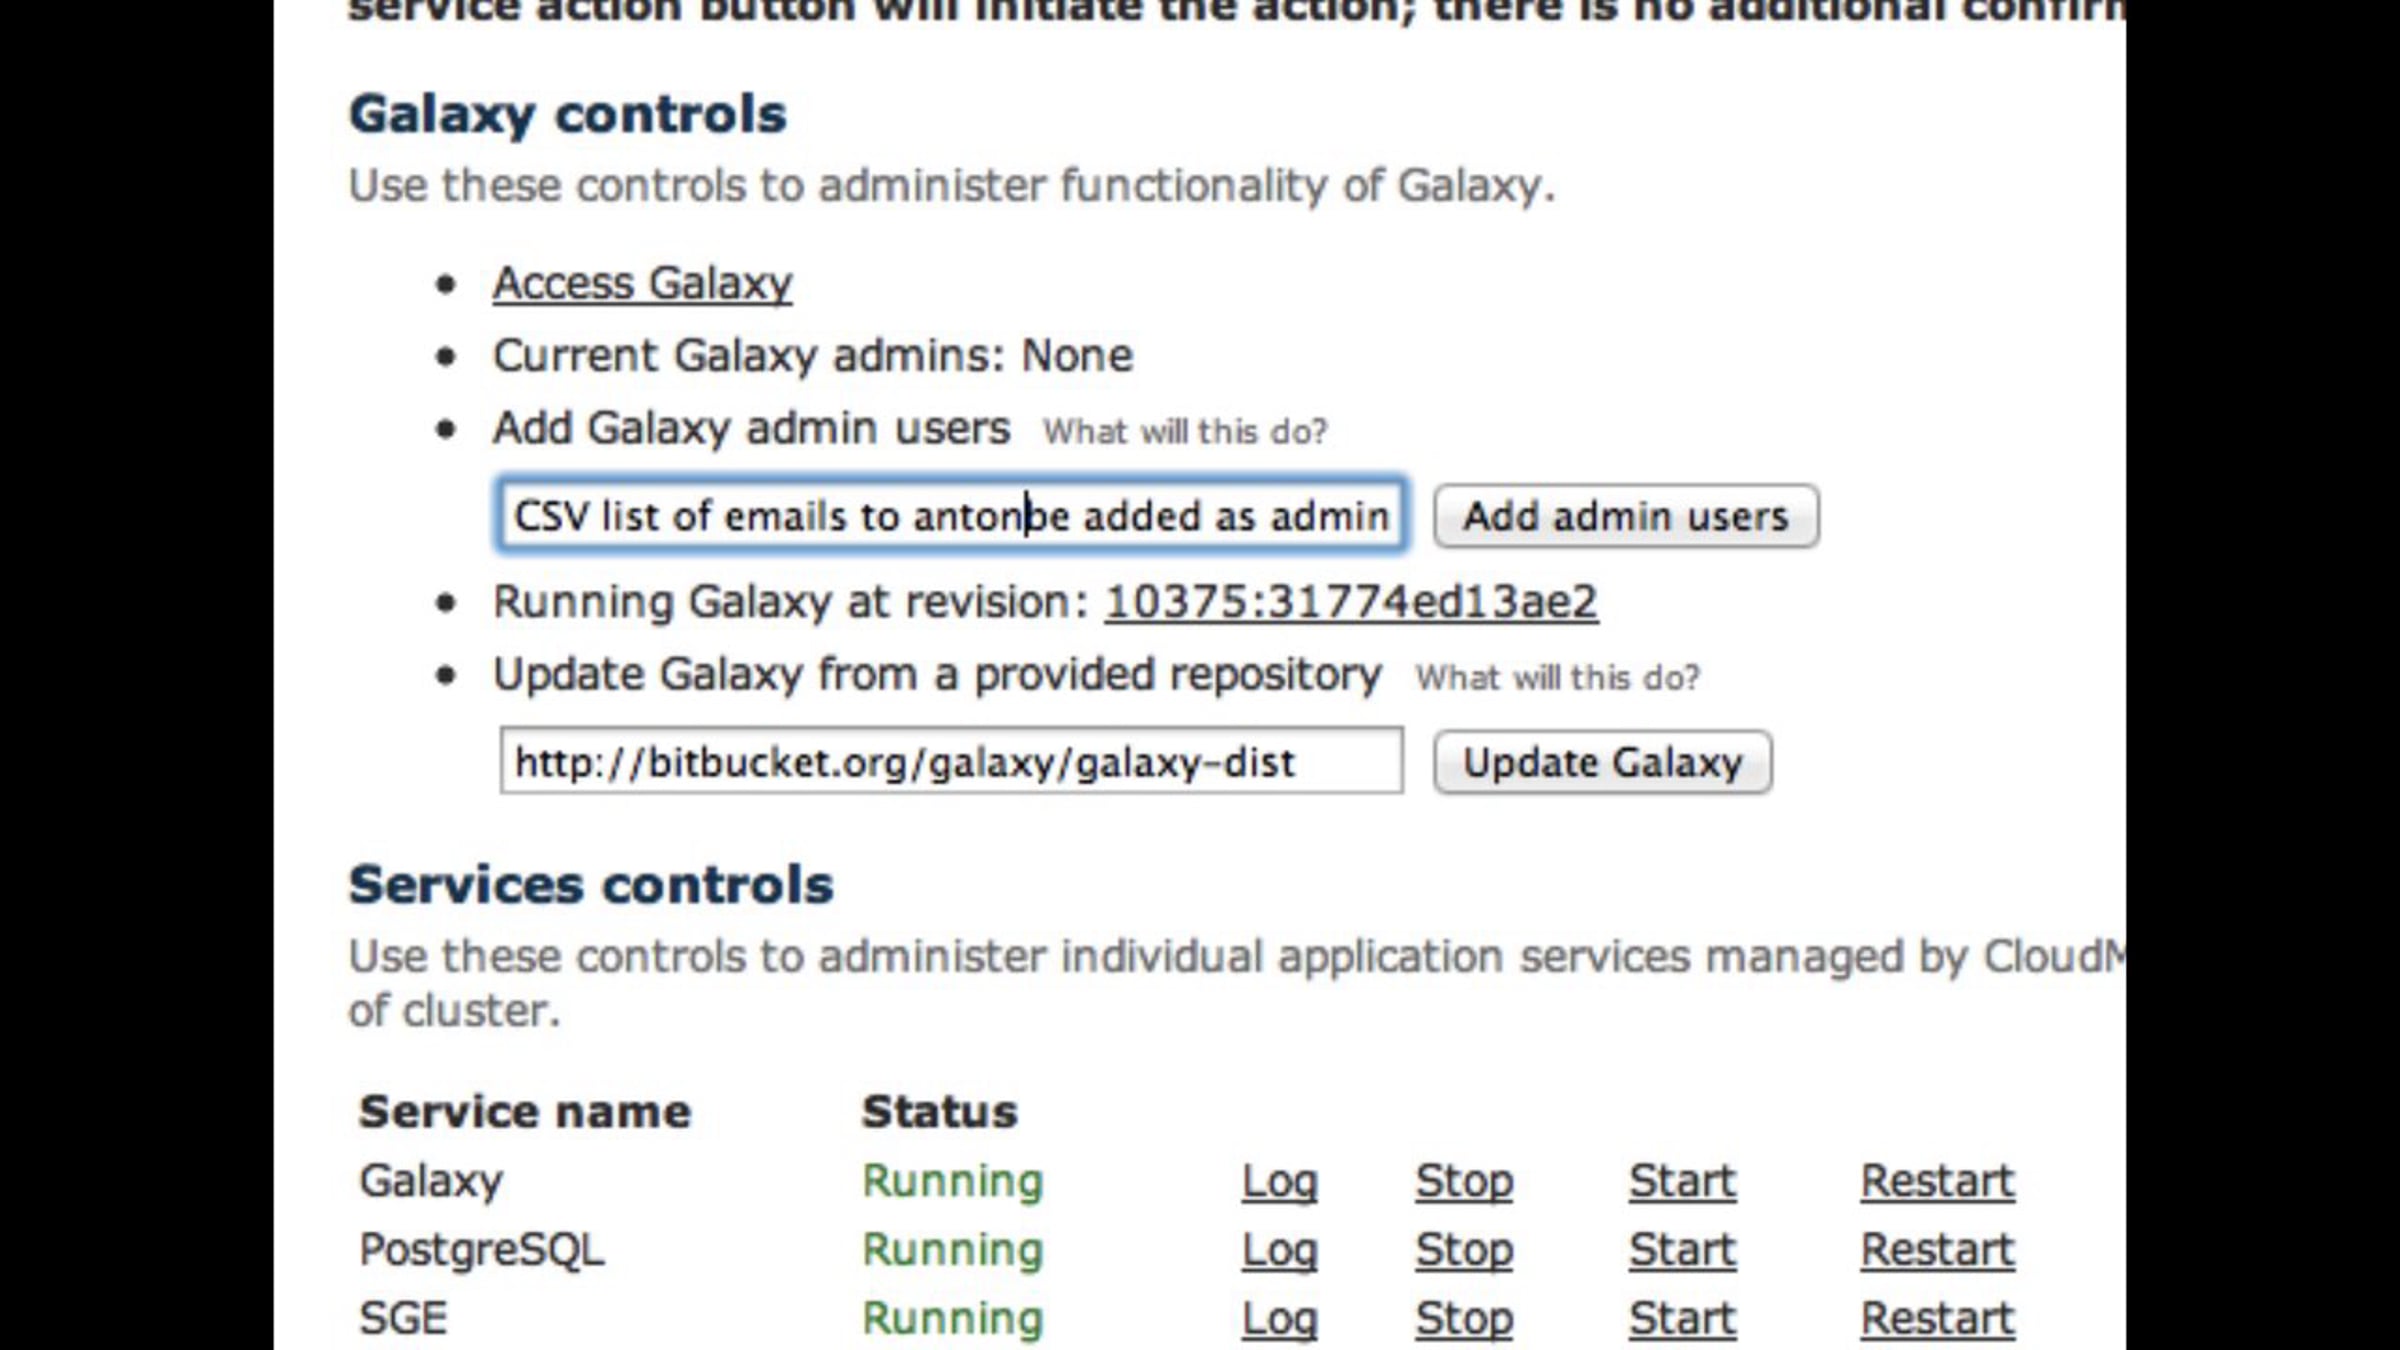Image resolution: width=2400 pixels, height=1350 pixels.
Task: Start the Galaxy service
Action: click(x=1682, y=1181)
